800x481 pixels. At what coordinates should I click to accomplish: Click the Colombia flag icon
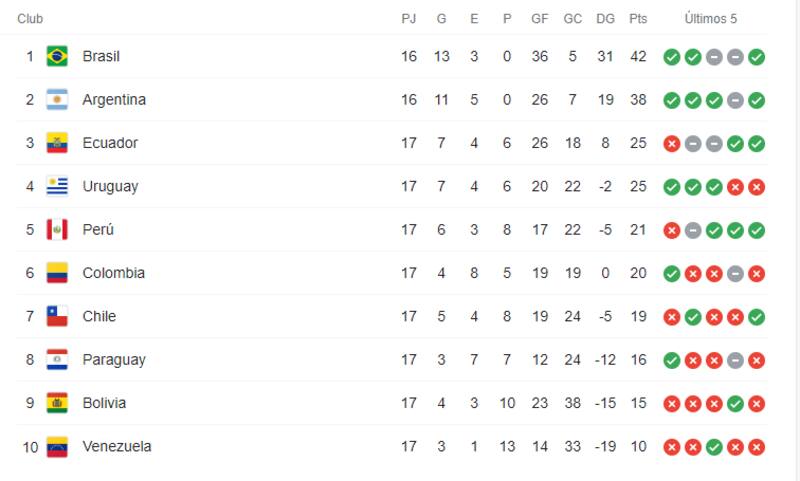(57, 273)
